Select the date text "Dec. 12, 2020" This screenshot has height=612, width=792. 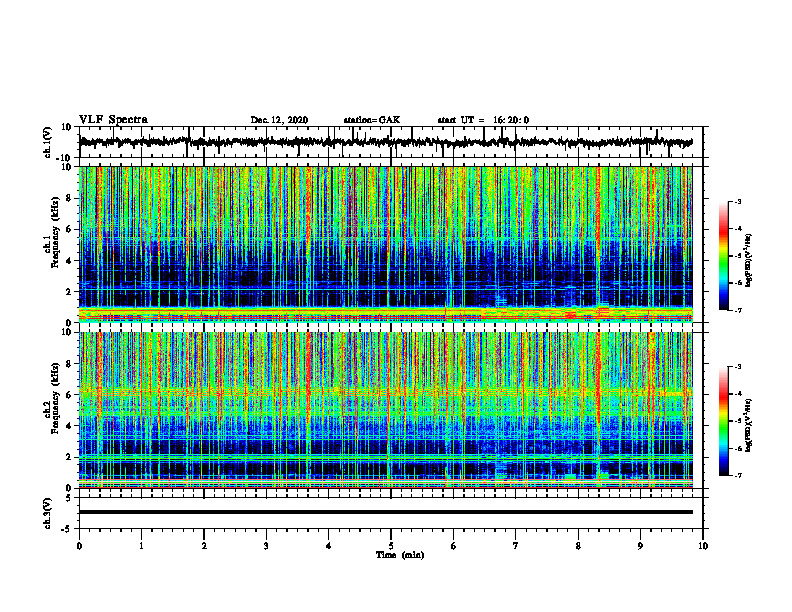point(279,120)
